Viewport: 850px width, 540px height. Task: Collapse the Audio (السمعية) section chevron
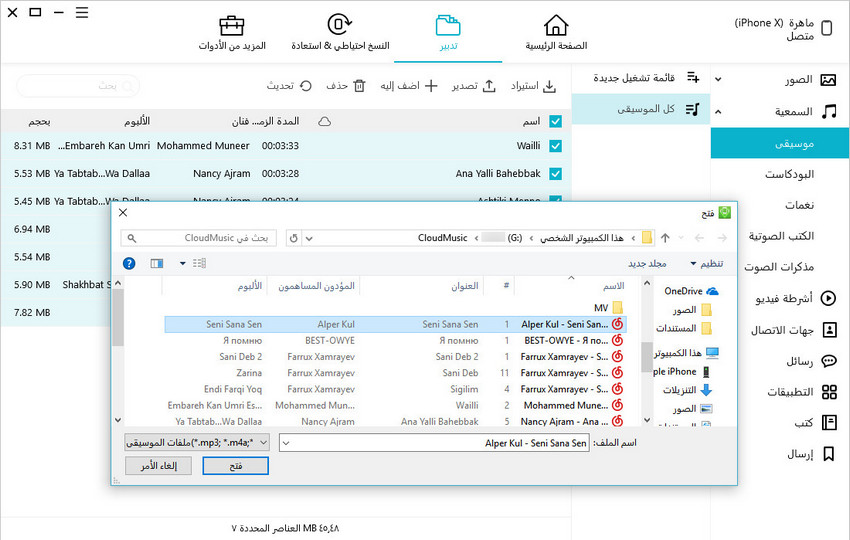(718, 112)
